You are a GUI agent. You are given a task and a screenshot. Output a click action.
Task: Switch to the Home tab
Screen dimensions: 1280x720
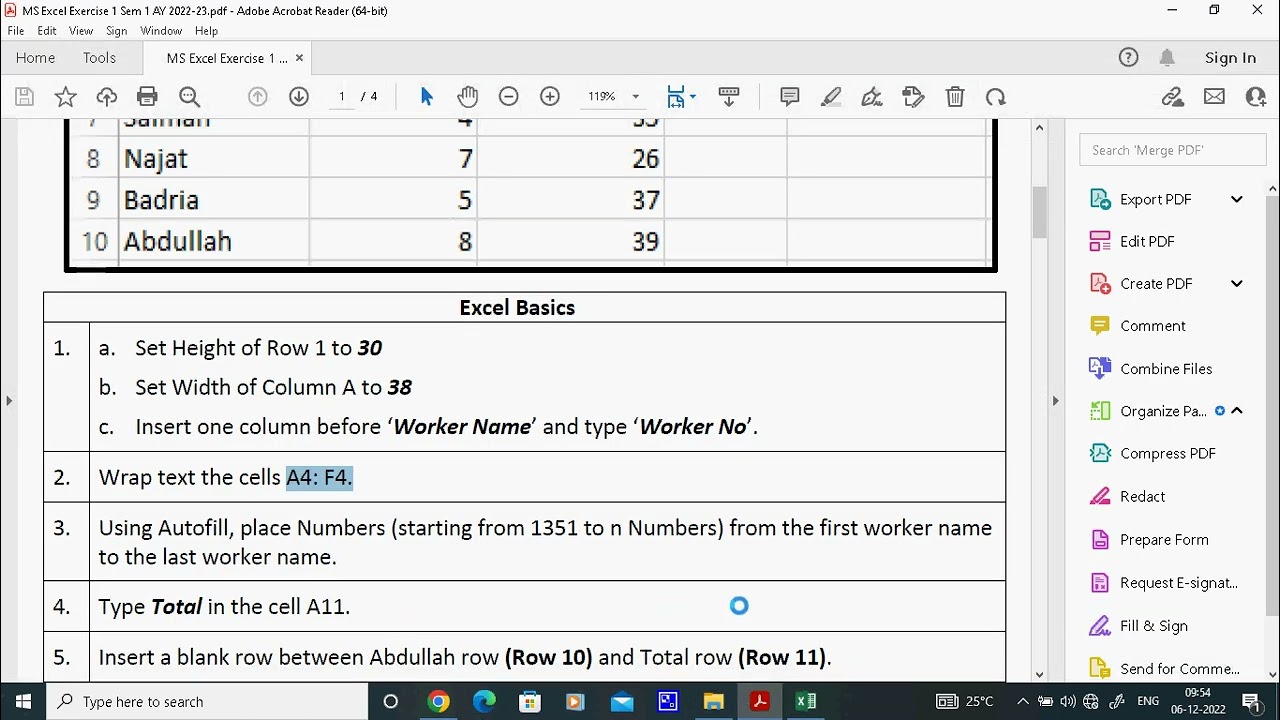pyautogui.click(x=35, y=58)
